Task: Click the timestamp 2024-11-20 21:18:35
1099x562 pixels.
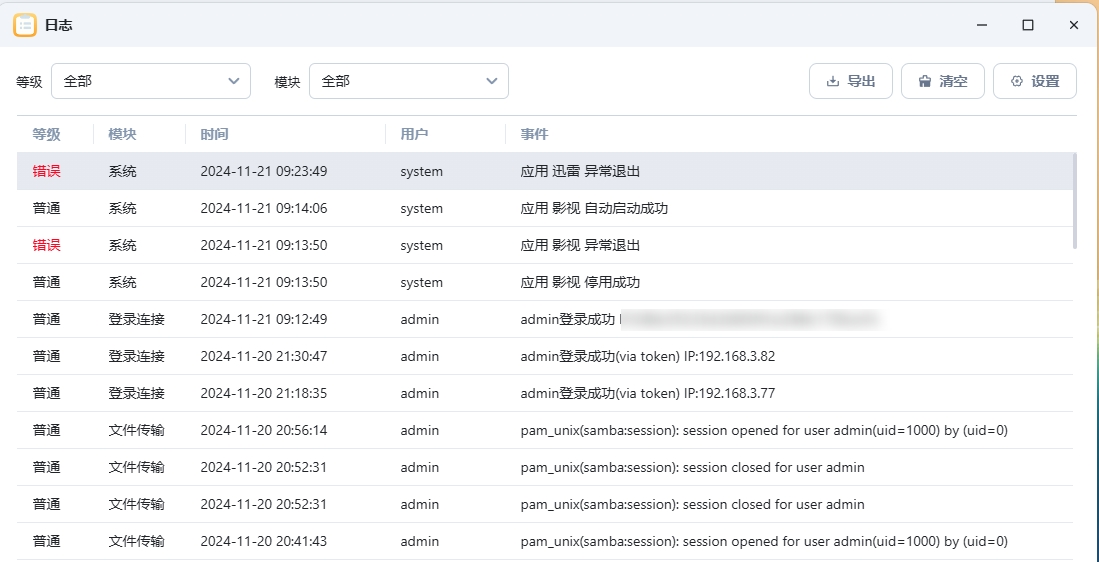Action: click(264, 393)
